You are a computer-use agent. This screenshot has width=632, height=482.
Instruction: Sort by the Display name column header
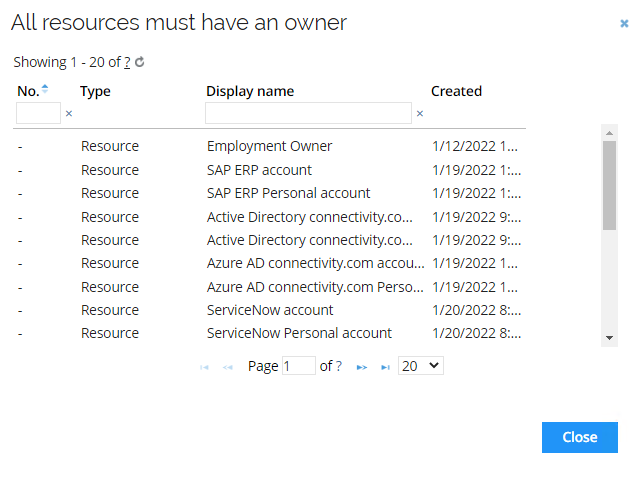[x=250, y=91]
